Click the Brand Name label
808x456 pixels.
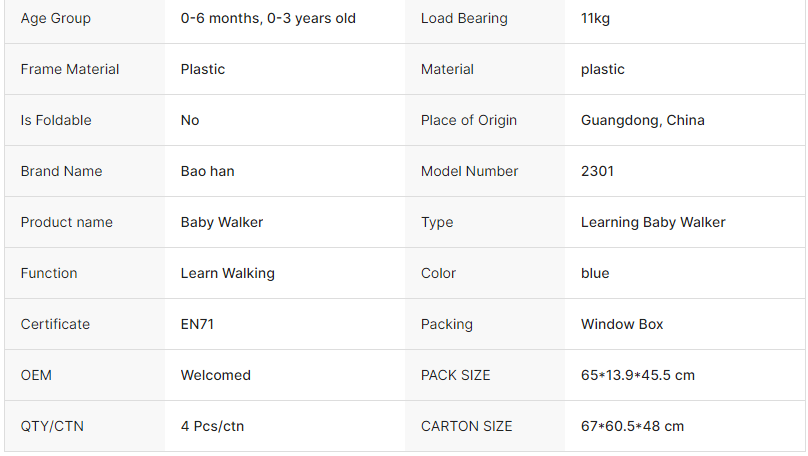pos(61,171)
